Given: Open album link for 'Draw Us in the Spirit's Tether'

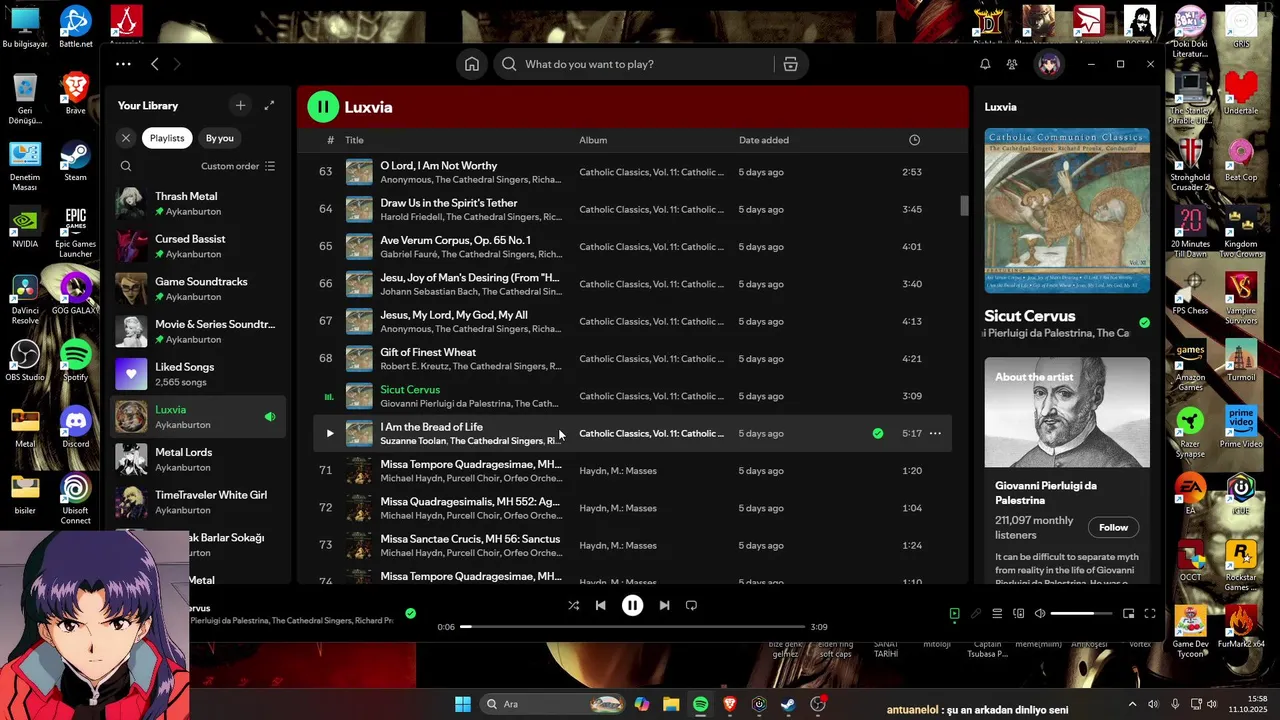Looking at the screenshot, I should 652,209.
